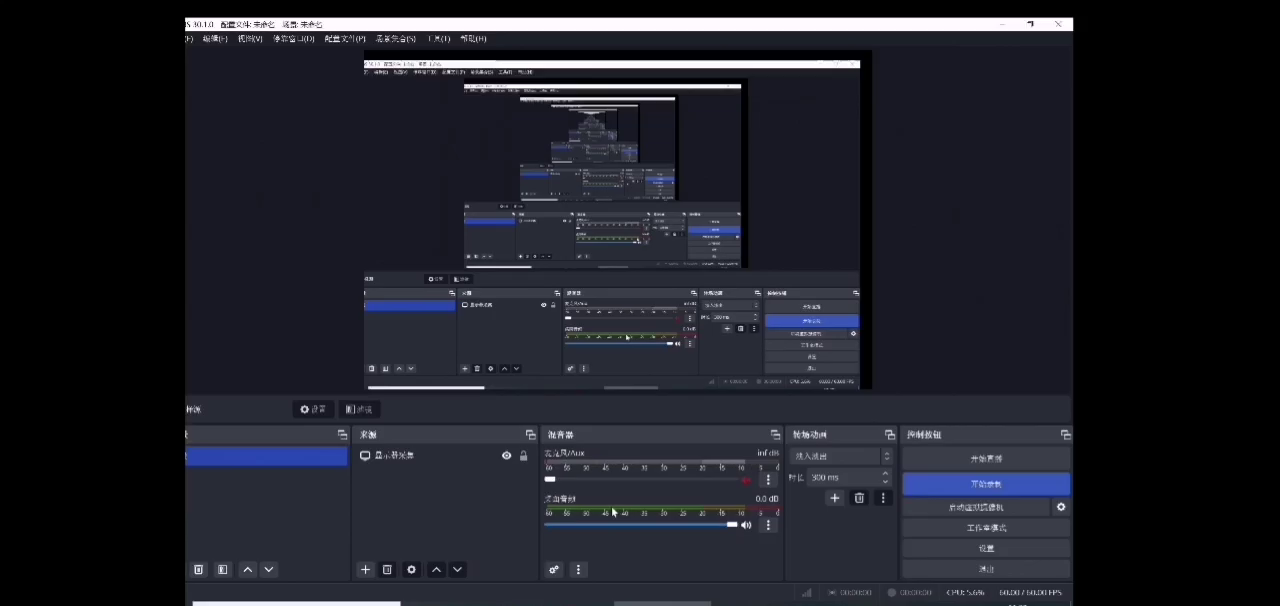The image size is (1280, 606).
Task: Toggle visibility of display capture source
Action: click(x=506, y=456)
